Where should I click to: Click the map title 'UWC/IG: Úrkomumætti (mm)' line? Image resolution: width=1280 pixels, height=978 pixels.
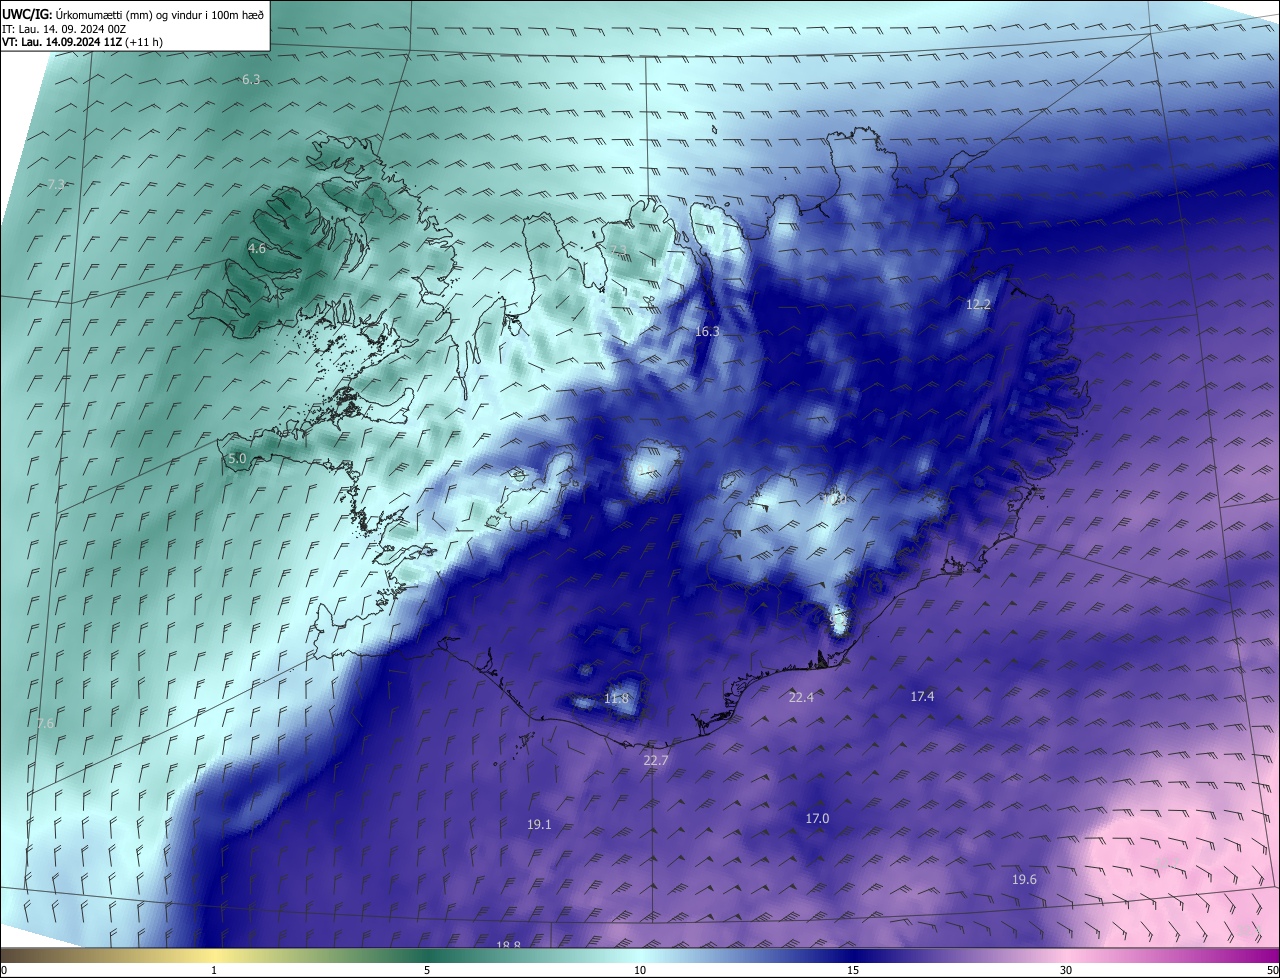(134, 14)
